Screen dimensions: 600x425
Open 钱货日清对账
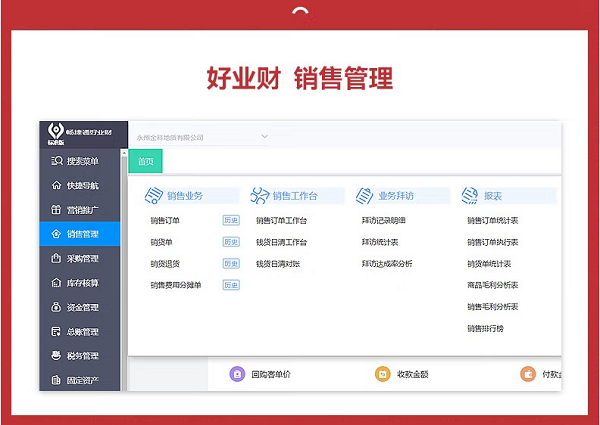tap(278, 264)
